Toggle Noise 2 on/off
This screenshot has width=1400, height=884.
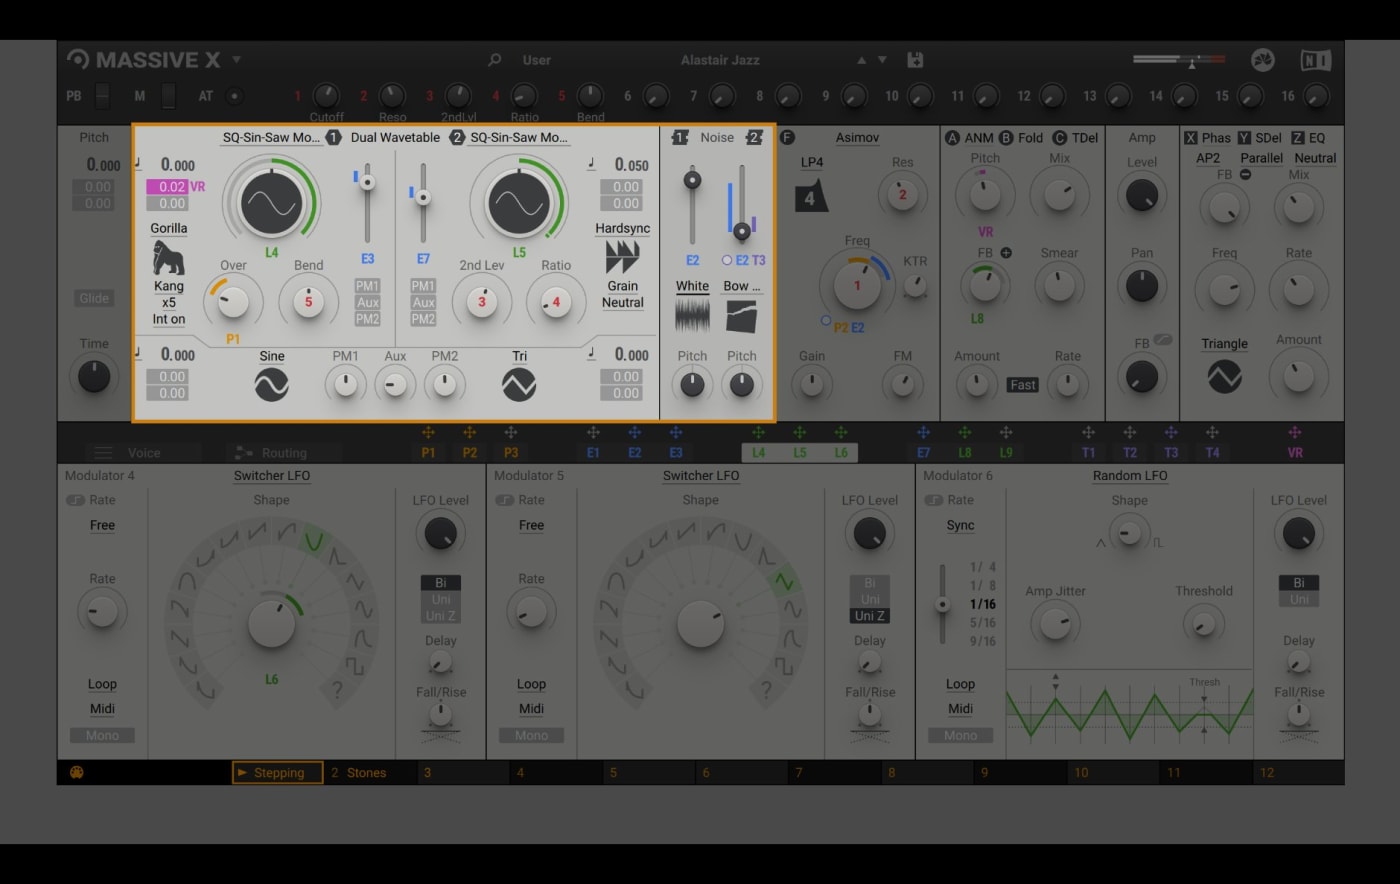coord(754,137)
